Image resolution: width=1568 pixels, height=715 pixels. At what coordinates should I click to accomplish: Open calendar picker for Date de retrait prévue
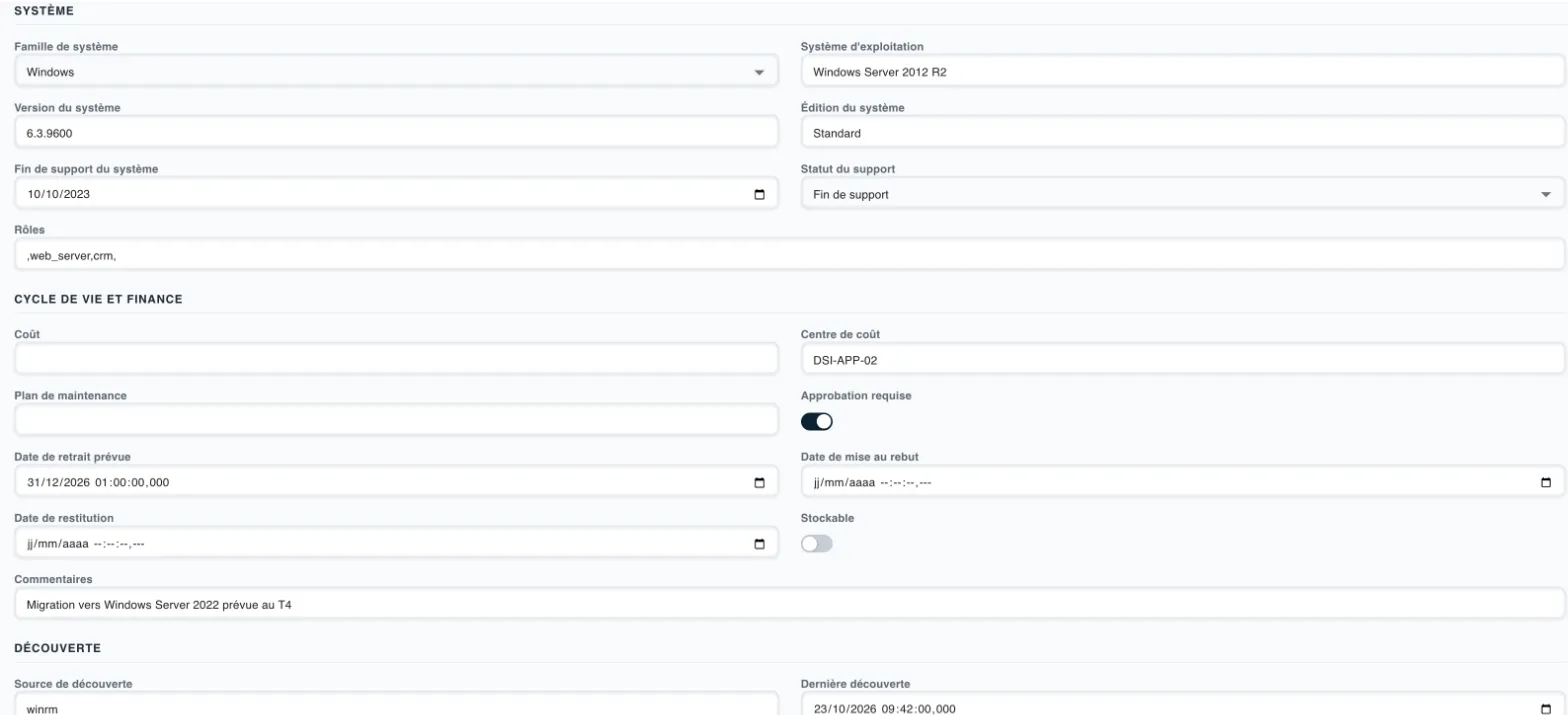759,483
